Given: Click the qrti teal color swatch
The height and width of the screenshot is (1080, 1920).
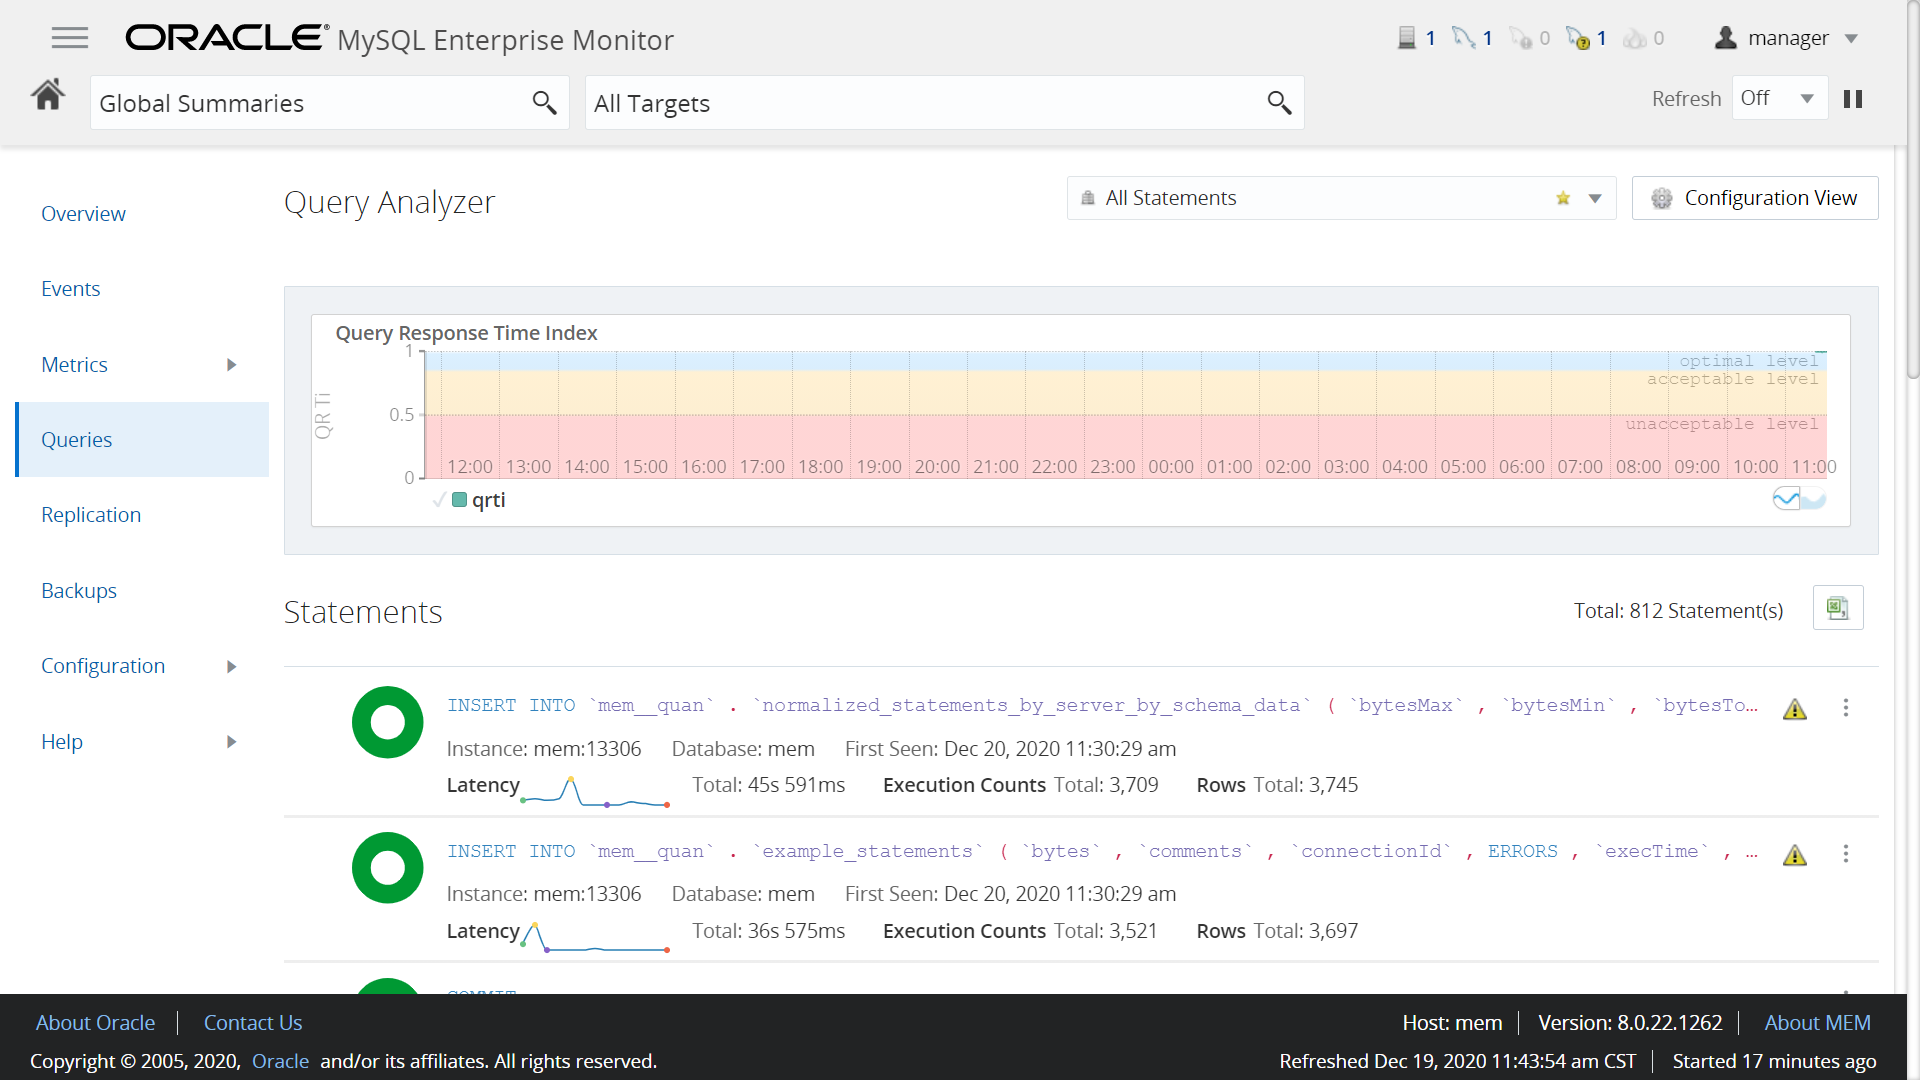Looking at the screenshot, I should (460, 500).
